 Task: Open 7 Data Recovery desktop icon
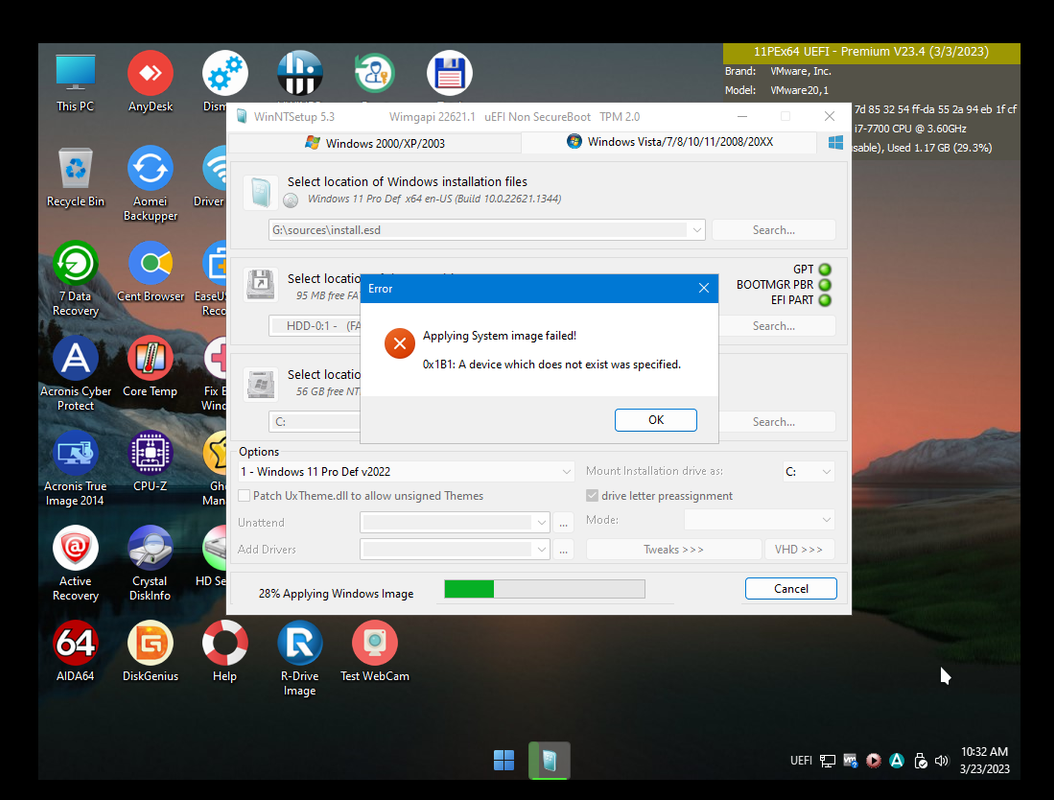click(75, 278)
